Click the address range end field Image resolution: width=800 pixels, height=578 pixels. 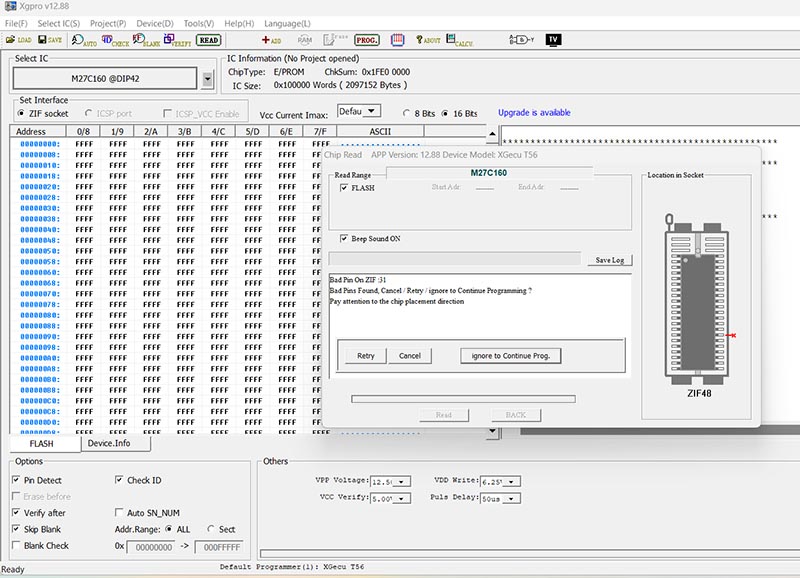tap(217, 547)
